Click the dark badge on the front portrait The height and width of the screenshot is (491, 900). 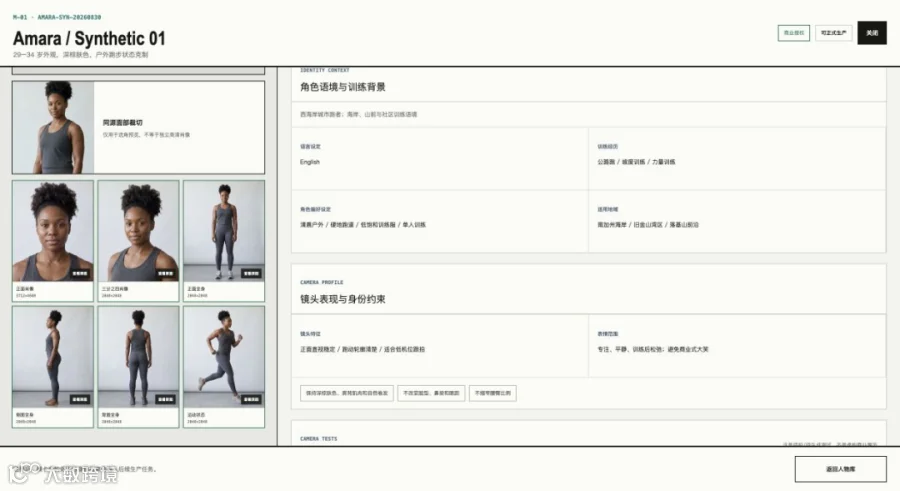[80, 273]
